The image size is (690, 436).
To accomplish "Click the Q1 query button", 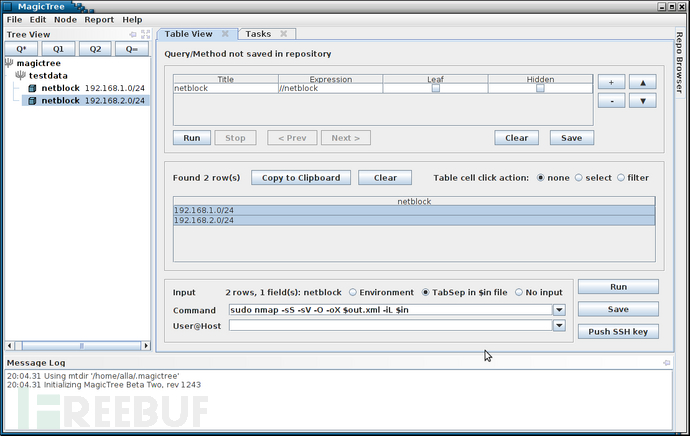I will [x=58, y=49].
